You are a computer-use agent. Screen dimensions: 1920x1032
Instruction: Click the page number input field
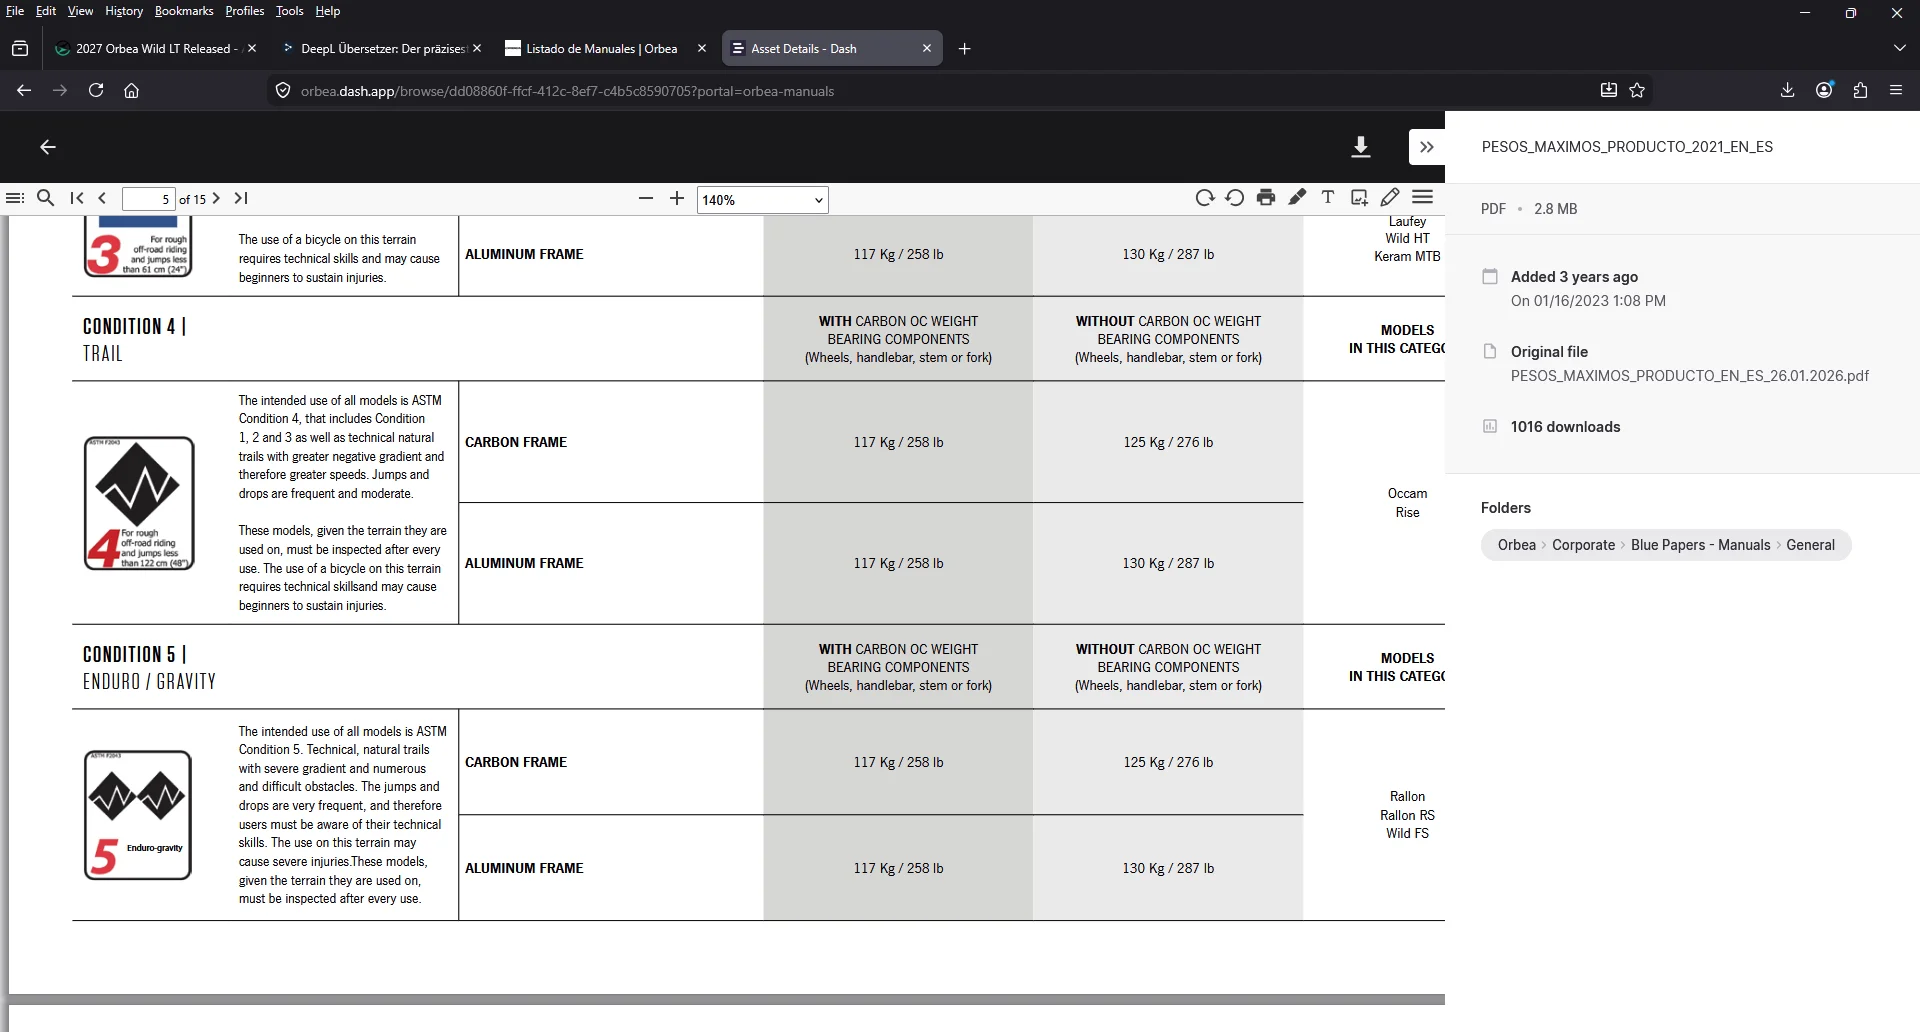(148, 199)
